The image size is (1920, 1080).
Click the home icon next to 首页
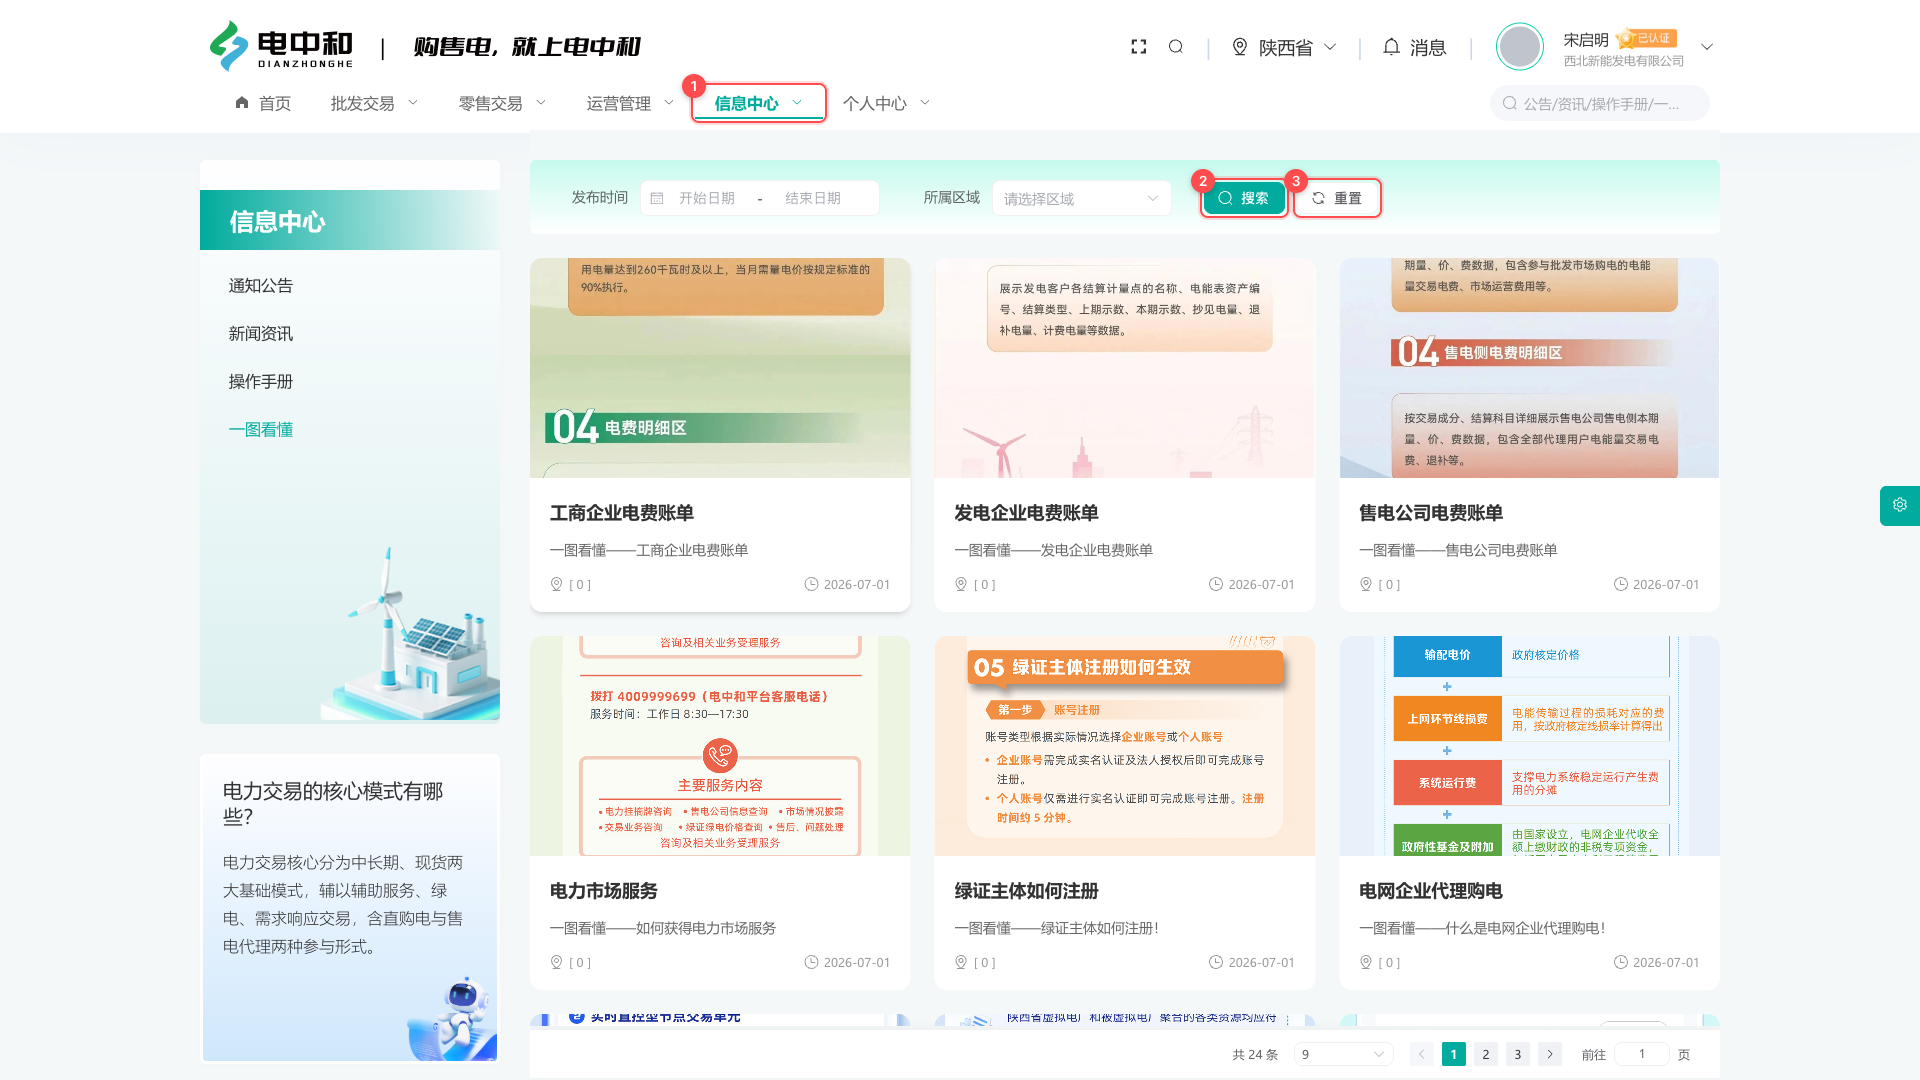coord(242,103)
